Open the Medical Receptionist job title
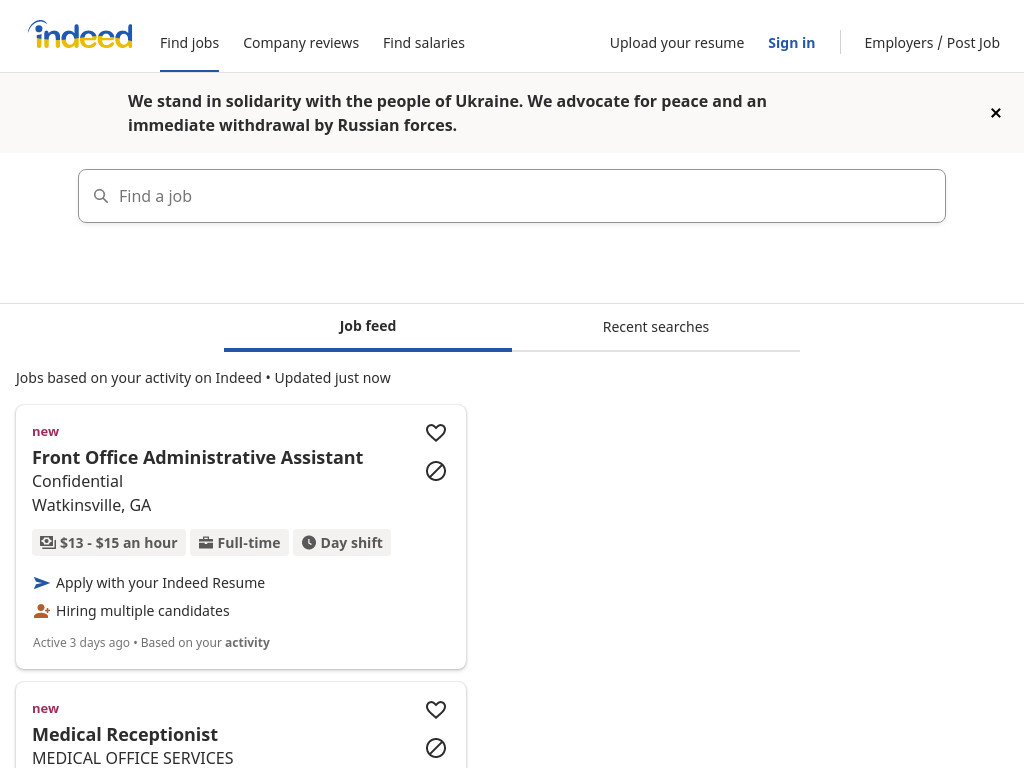This screenshot has width=1024, height=768. pyautogui.click(x=125, y=735)
